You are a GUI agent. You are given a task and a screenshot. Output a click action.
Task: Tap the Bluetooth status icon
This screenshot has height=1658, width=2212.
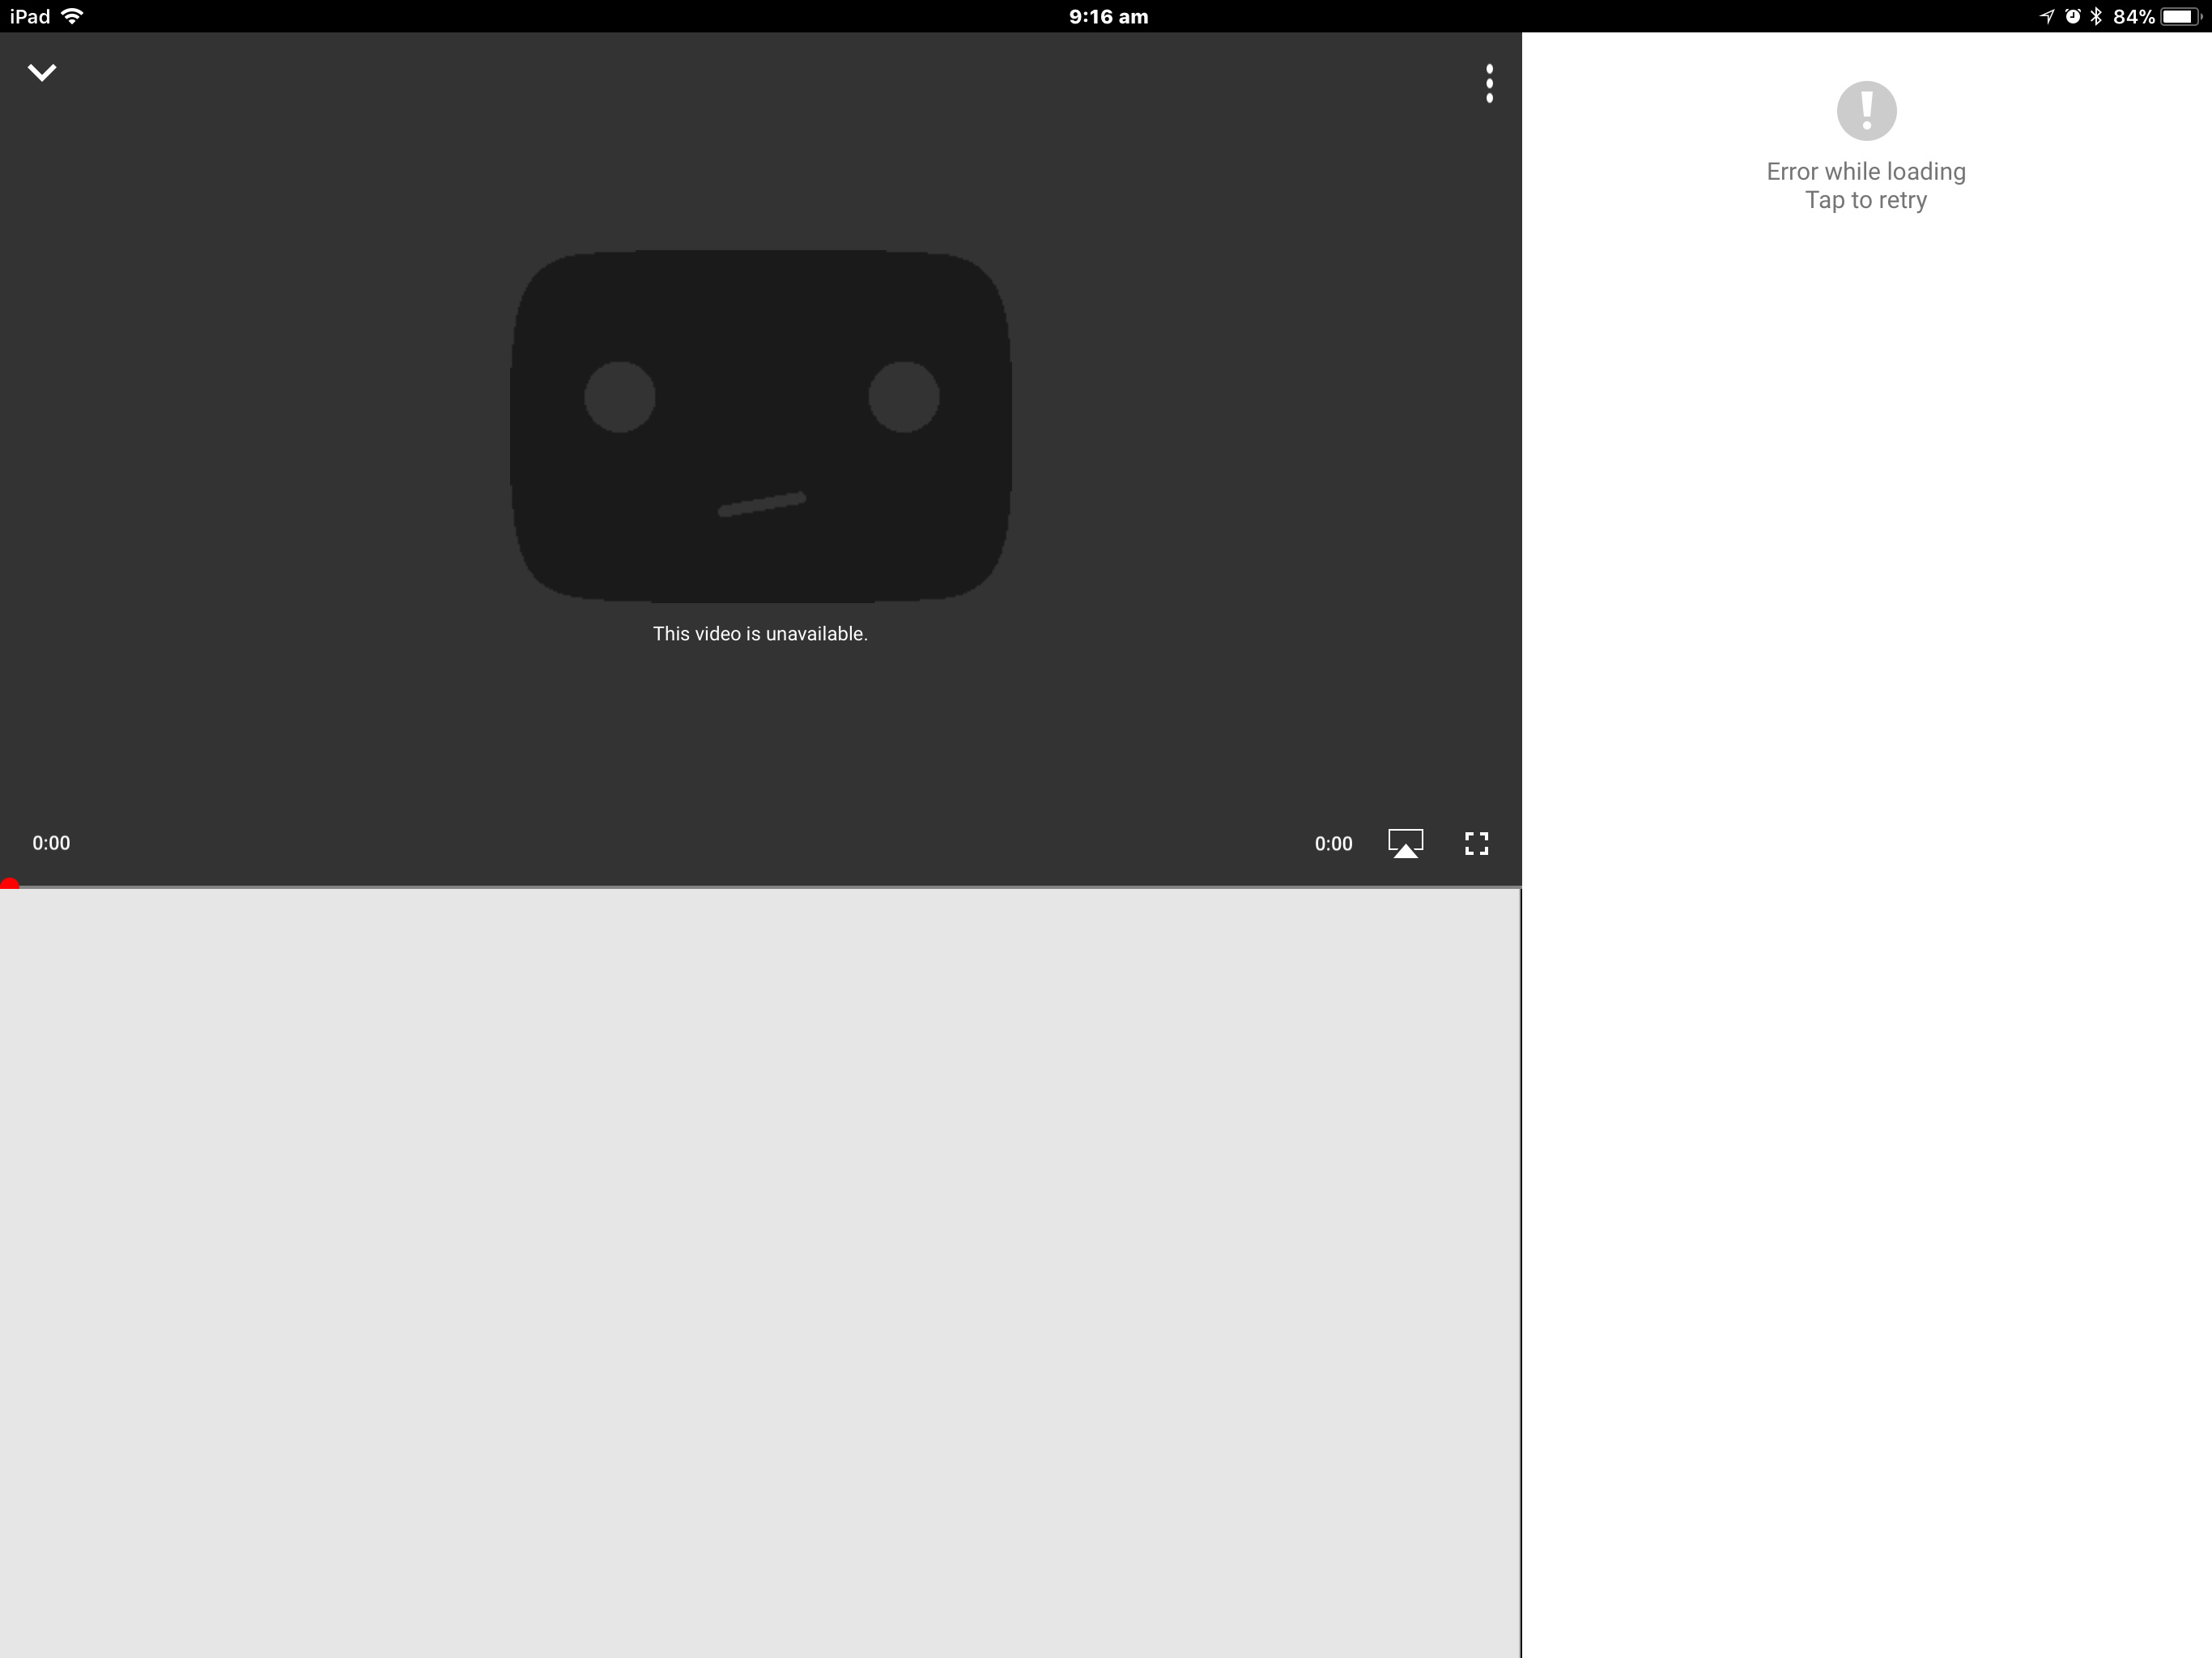[2096, 16]
